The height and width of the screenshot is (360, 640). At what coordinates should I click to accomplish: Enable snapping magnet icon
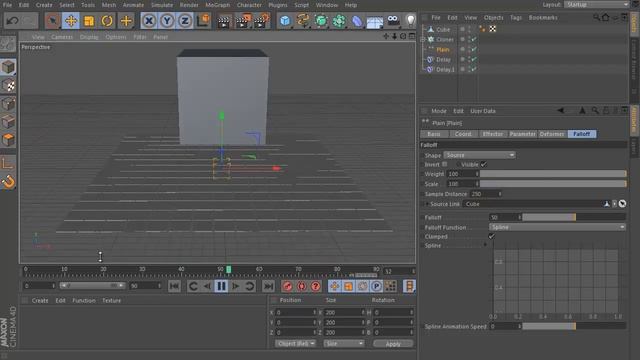[x=8, y=182]
